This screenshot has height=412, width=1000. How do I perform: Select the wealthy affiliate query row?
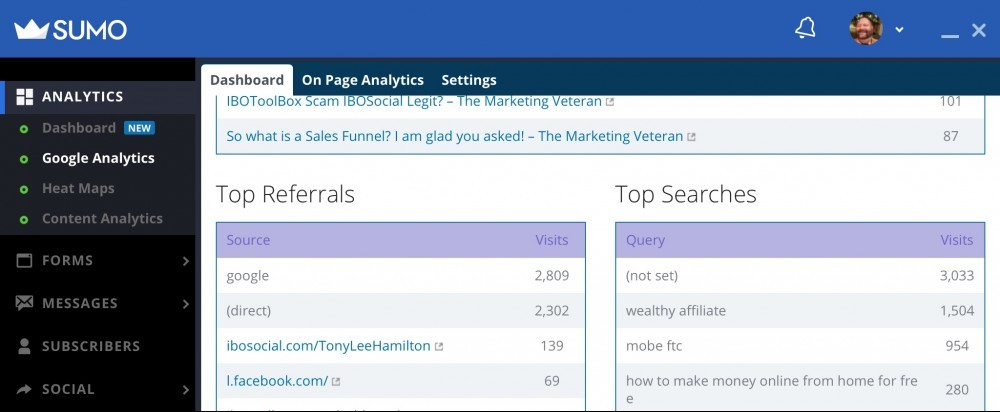(x=800, y=311)
